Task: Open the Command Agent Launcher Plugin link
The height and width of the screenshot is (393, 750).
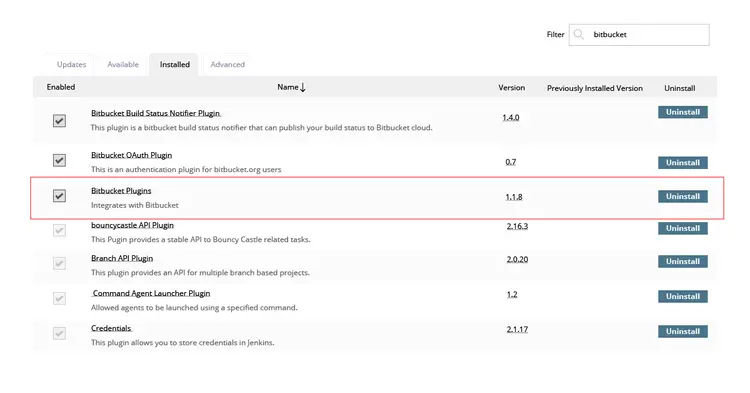Action: click(151, 293)
